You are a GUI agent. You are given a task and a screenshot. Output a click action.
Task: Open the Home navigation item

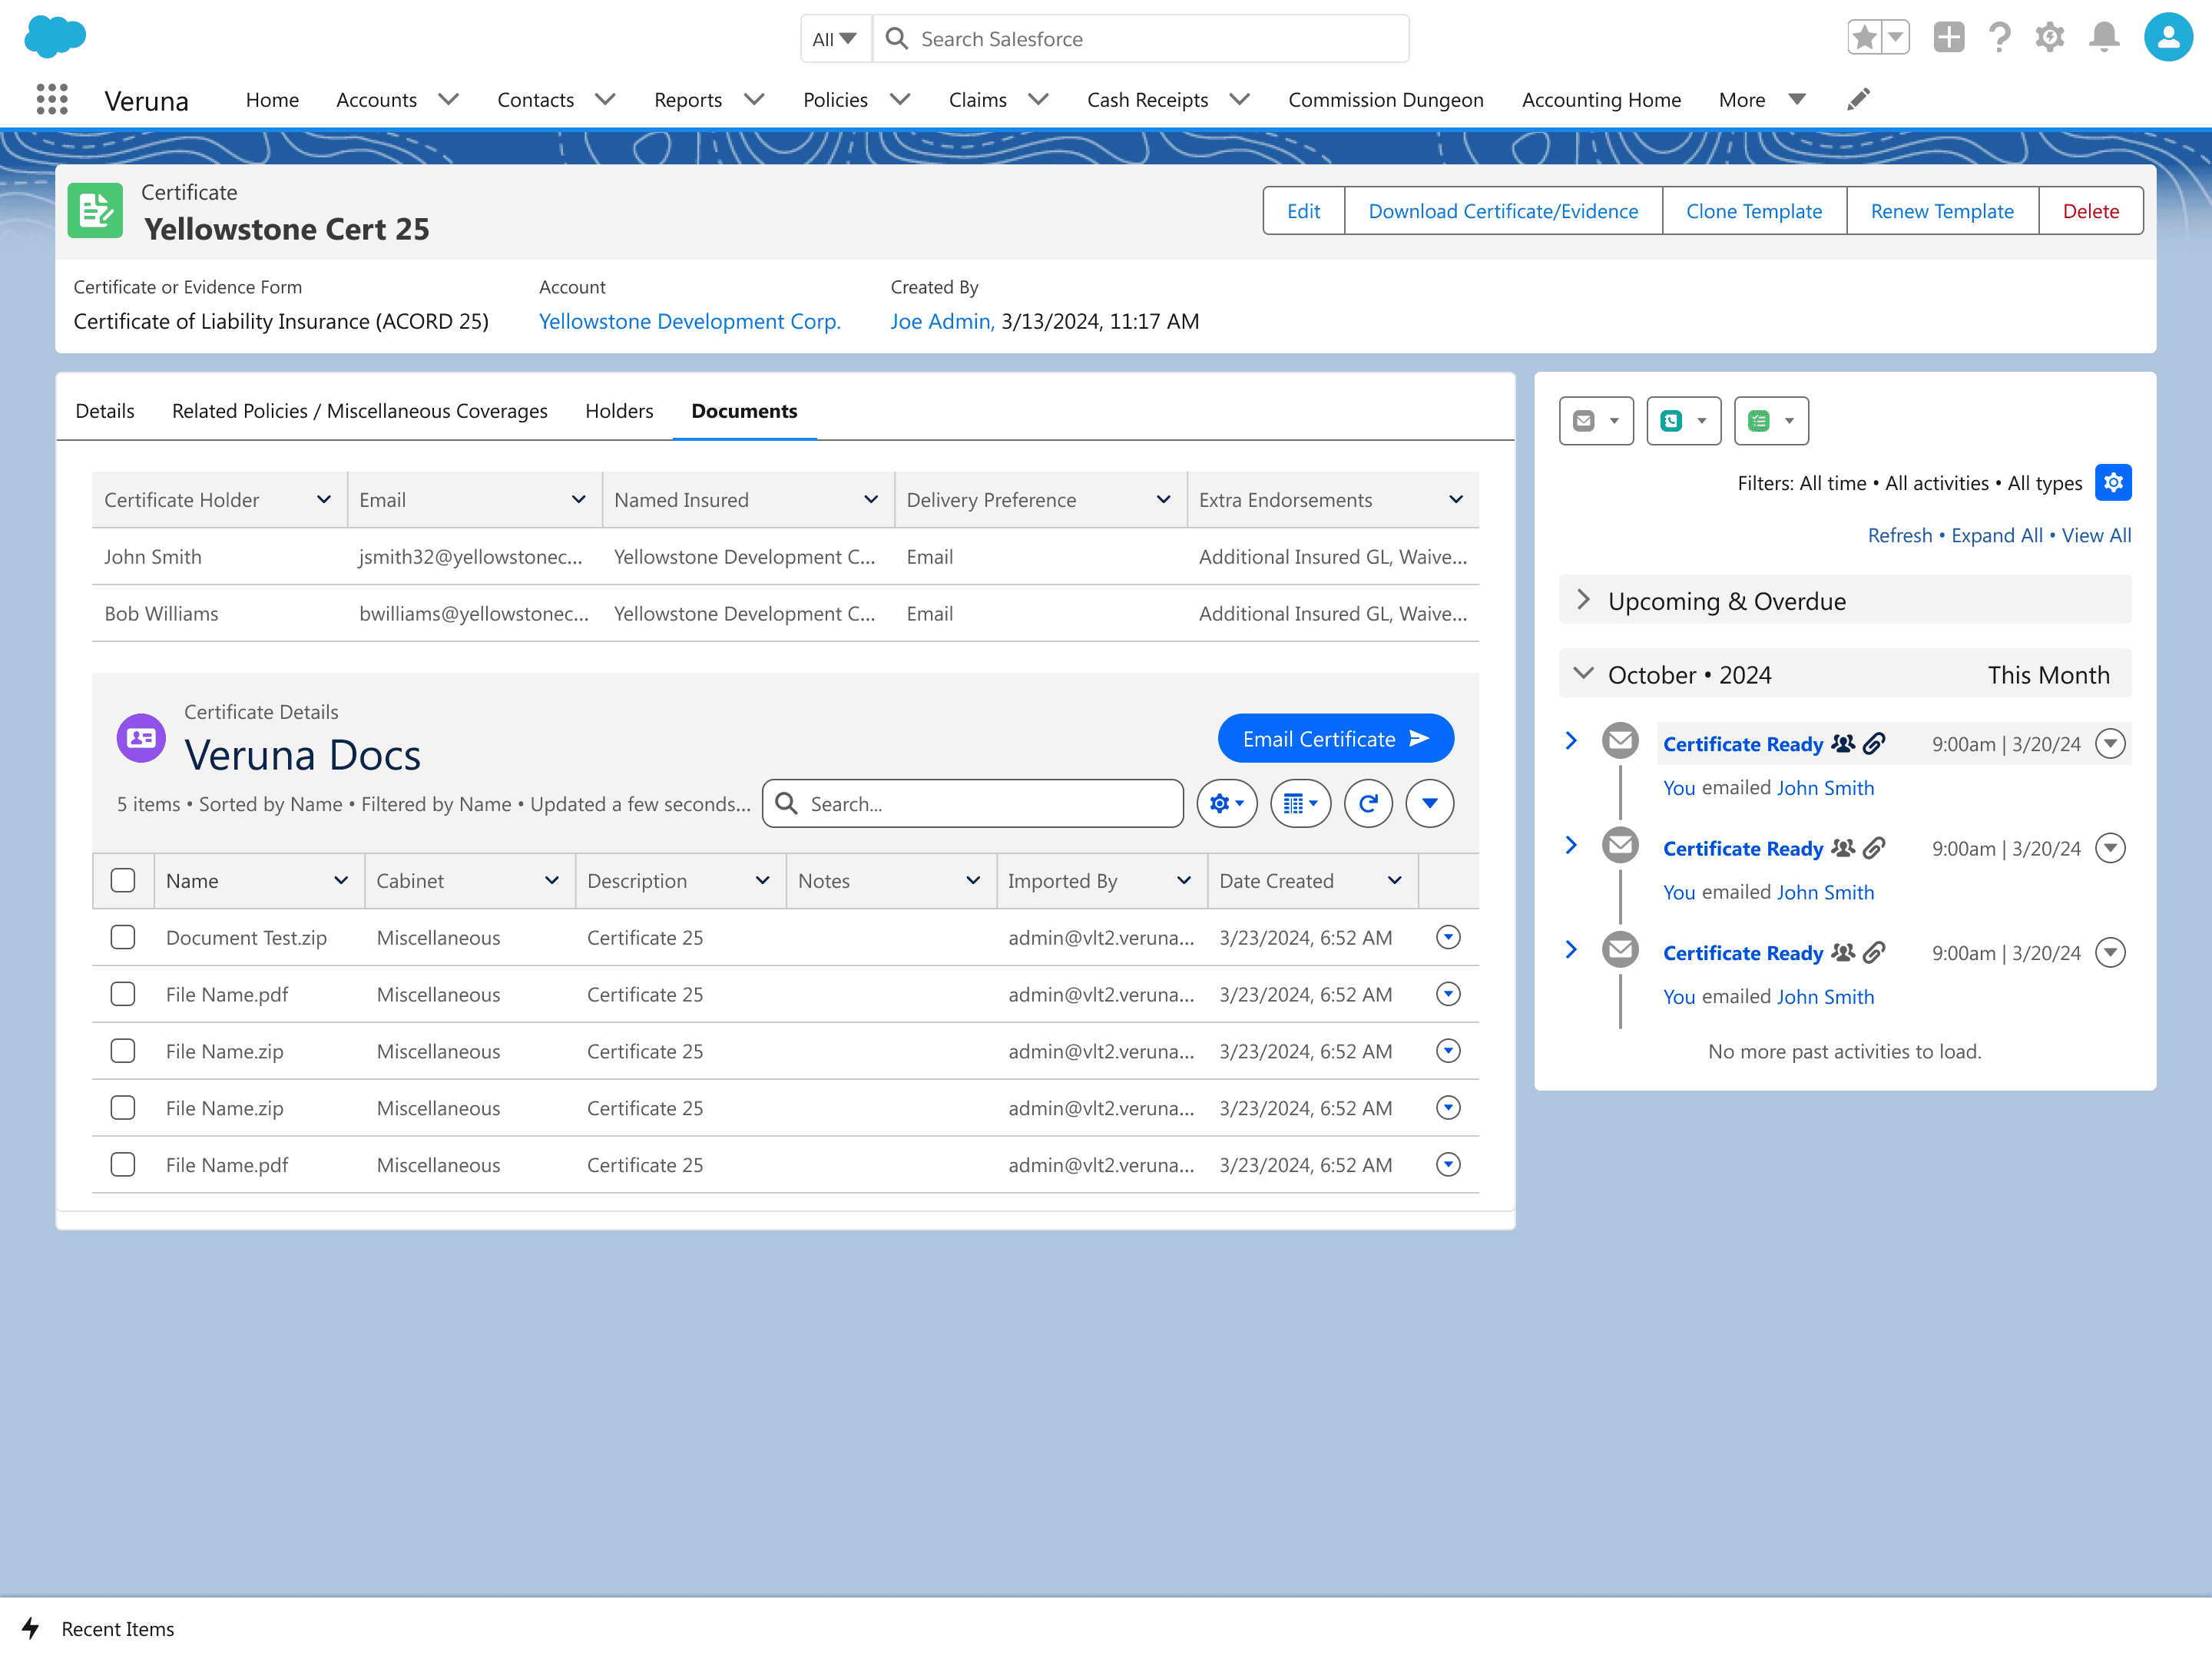[272, 99]
